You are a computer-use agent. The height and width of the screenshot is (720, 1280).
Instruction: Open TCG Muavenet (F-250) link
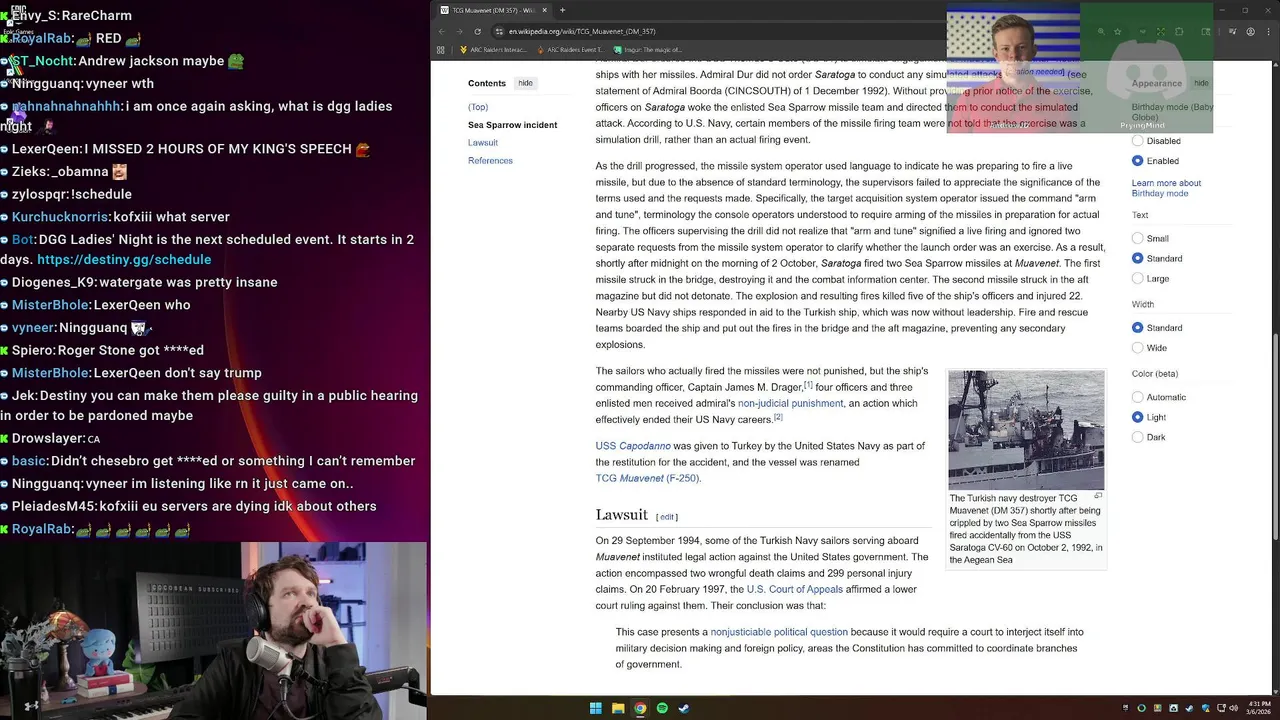click(647, 478)
